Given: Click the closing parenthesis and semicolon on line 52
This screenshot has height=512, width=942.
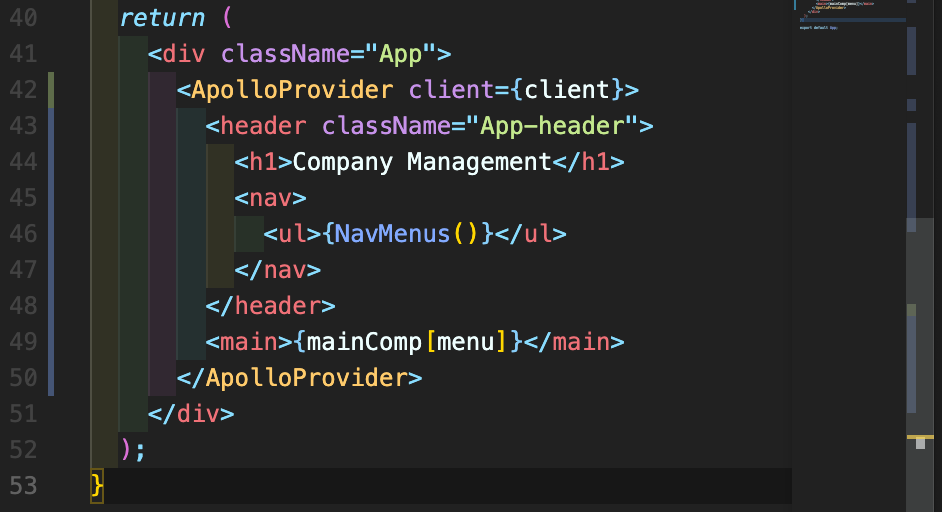Looking at the screenshot, I should [133, 450].
